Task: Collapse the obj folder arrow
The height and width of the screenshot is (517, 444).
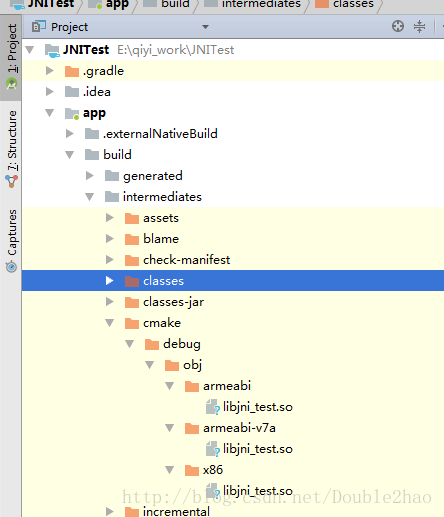Action: click(150, 365)
